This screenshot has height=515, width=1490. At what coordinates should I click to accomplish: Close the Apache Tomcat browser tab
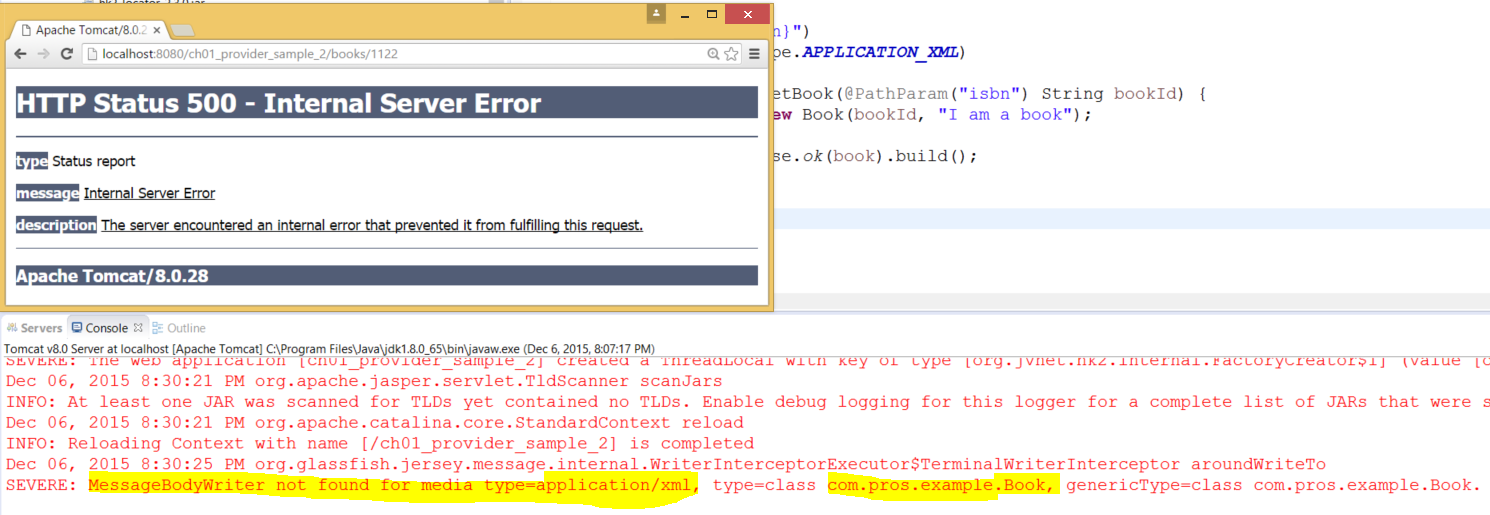pos(157,30)
